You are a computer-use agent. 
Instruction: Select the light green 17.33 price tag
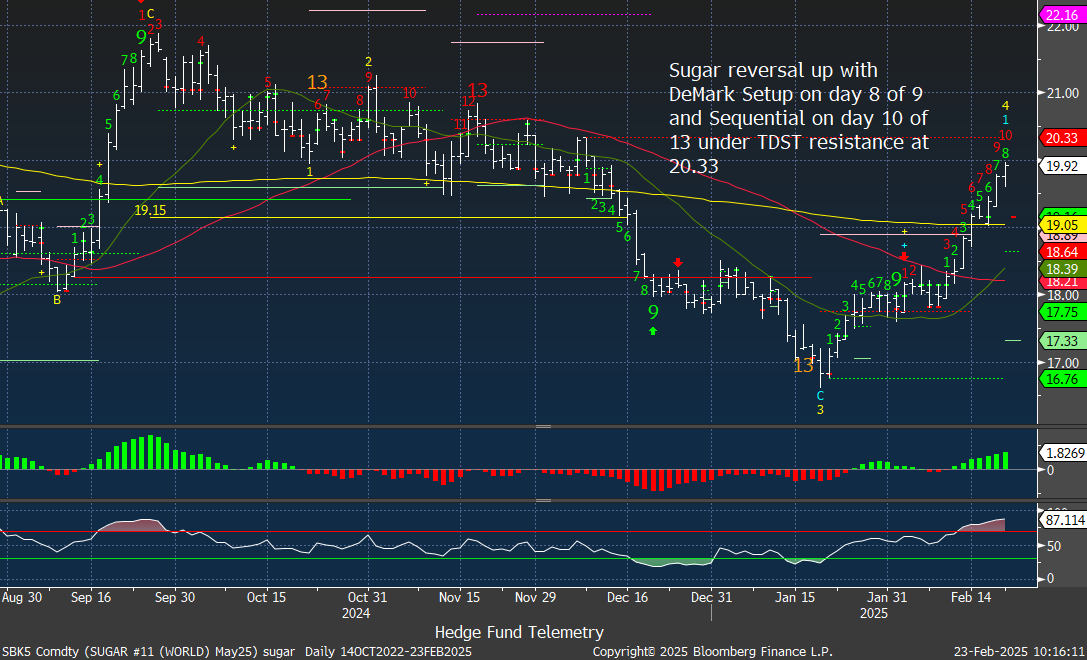pos(1060,341)
